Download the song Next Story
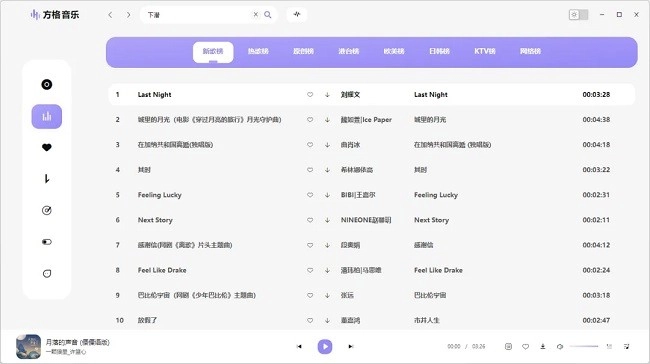This screenshot has width=650, height=364. coord(327,220)
